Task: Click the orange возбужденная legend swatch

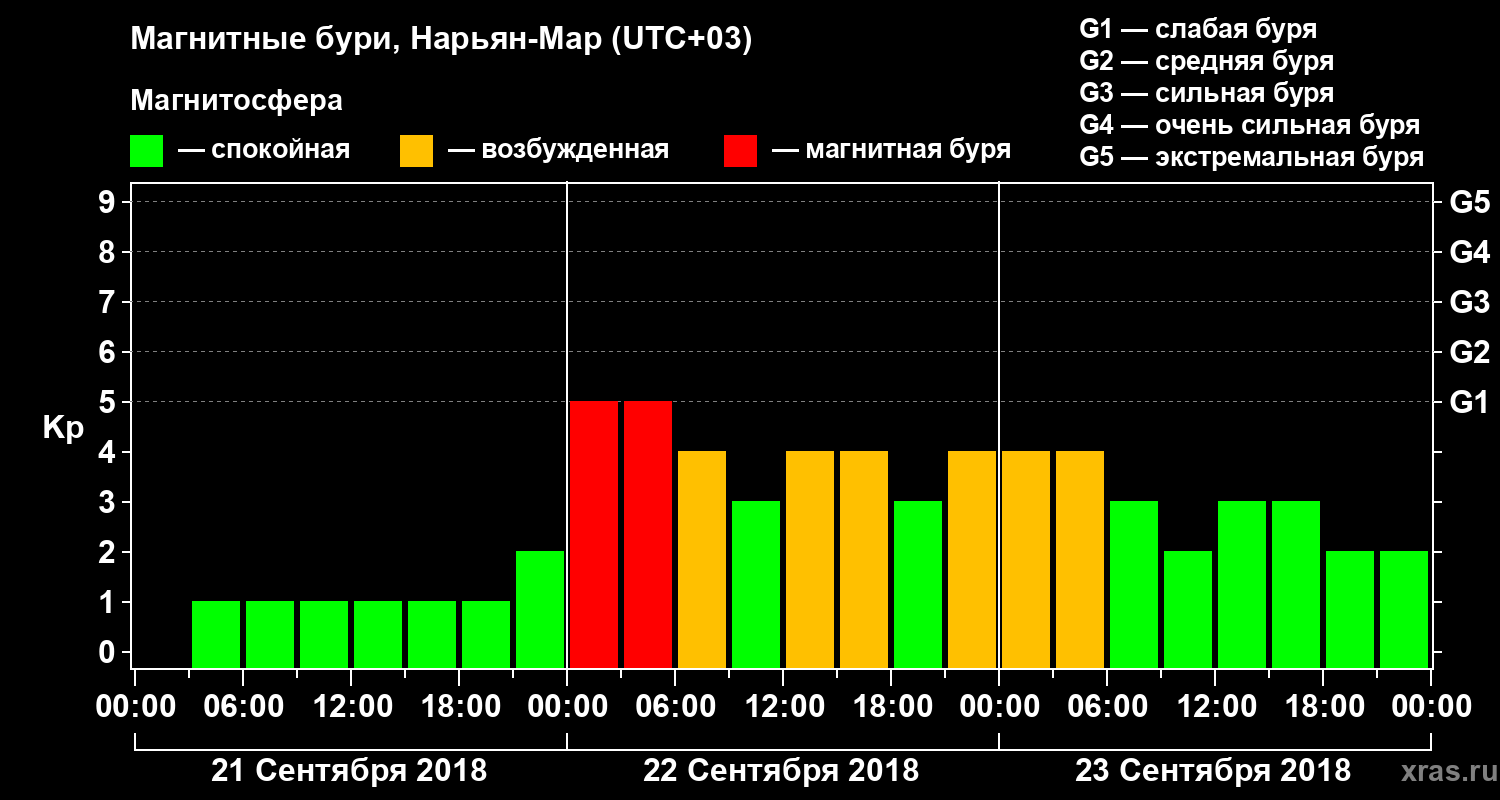Action: [416, 151]
